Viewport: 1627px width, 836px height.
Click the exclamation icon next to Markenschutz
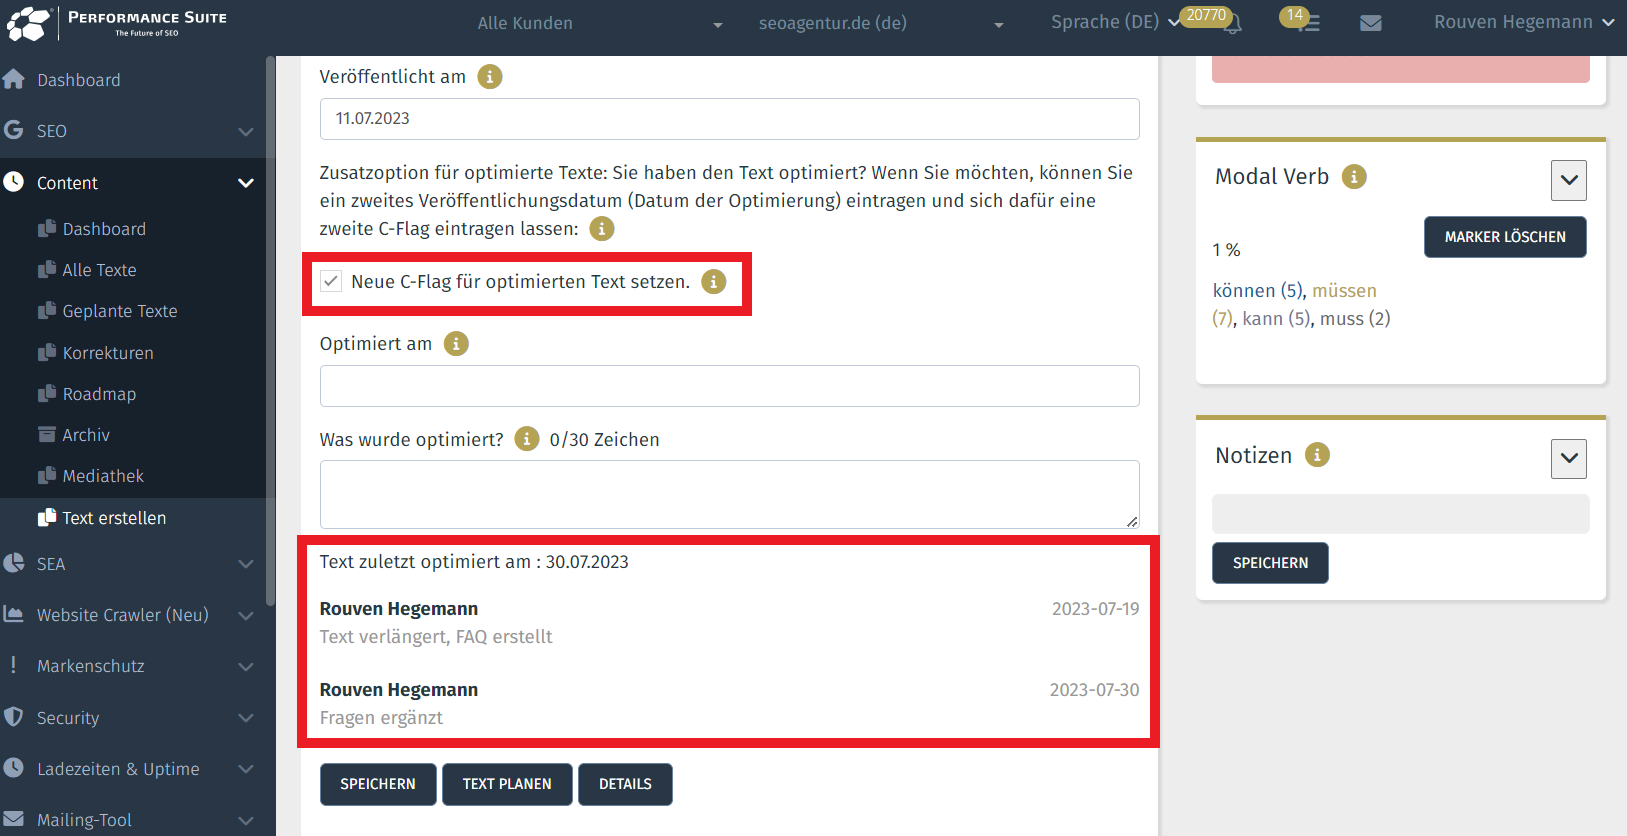click(x=13, y=665)
